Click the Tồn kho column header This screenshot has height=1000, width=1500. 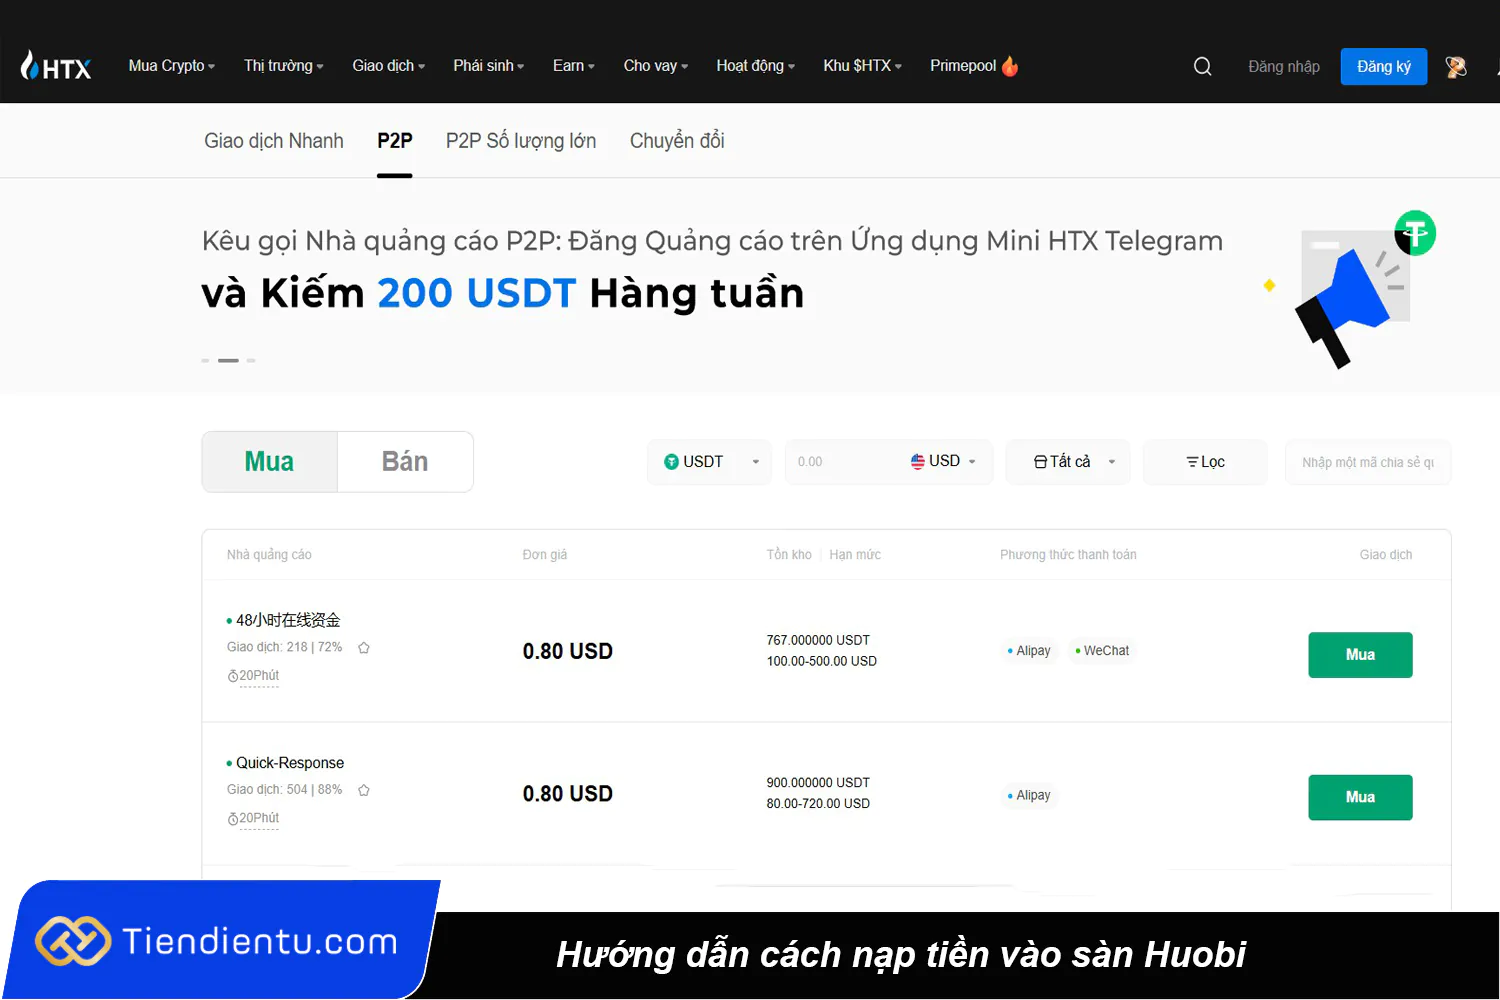coord(789,555)
